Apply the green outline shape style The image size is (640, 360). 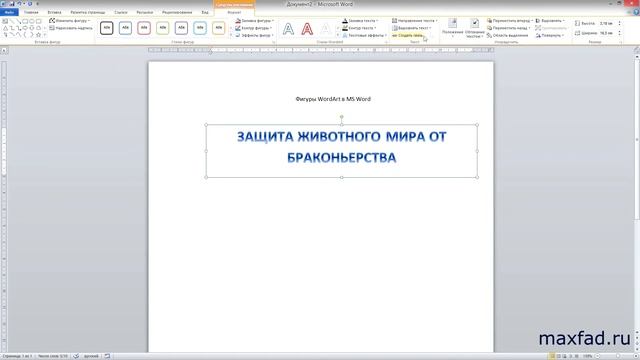coord(162,28)
